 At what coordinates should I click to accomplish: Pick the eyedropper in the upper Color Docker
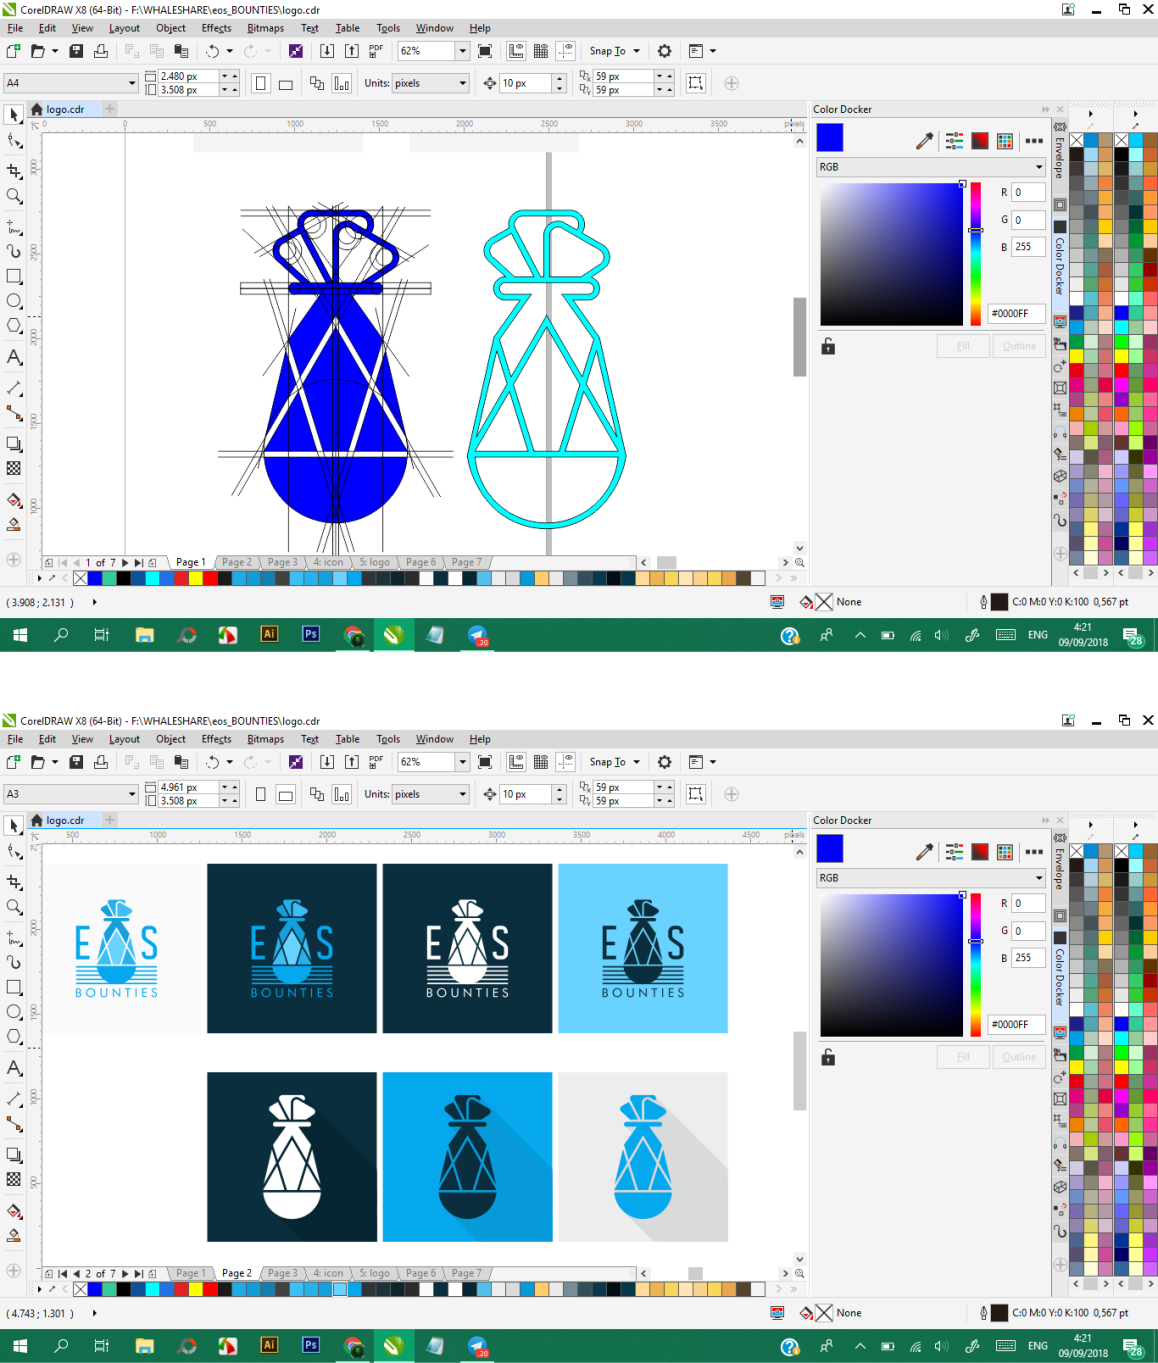click(924, 141)
